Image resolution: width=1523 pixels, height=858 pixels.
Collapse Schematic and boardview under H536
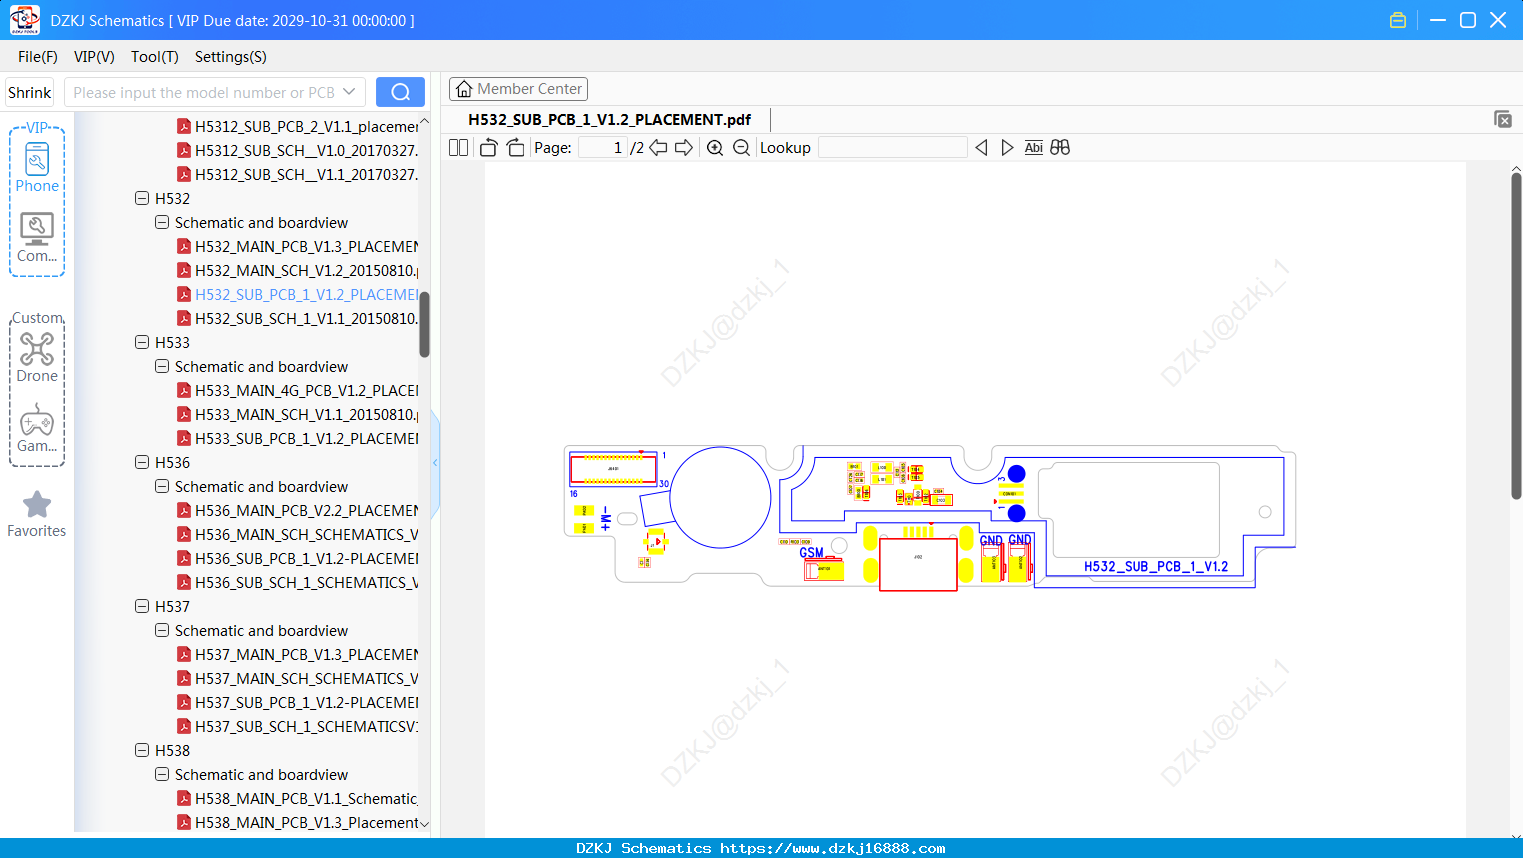pyautogui.click(x=162, y=486)
